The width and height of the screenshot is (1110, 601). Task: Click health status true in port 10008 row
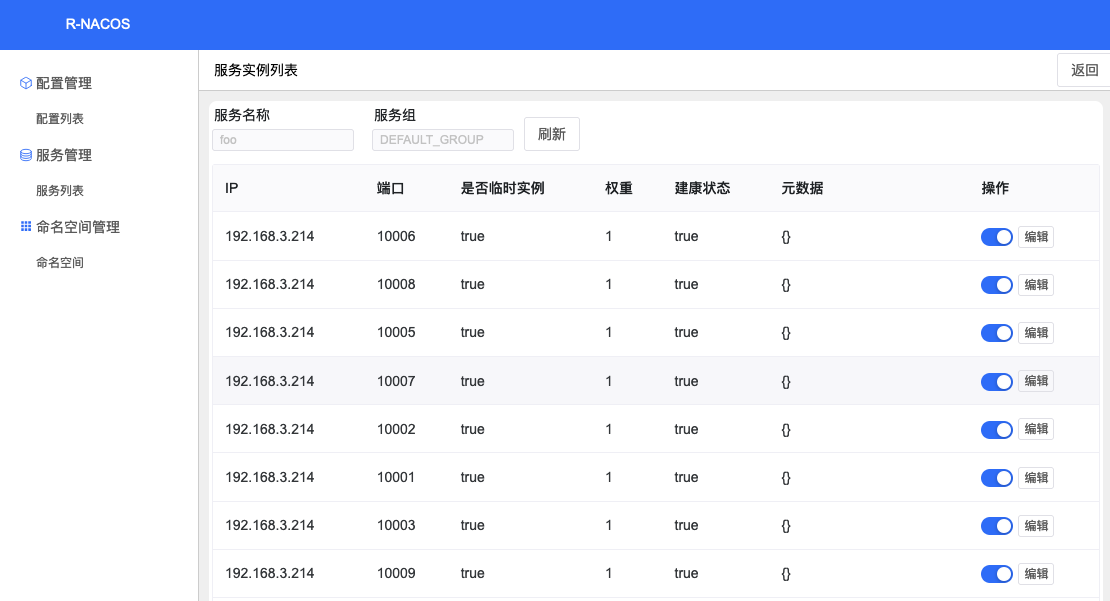pyautogui.click(x=686, y=285)
